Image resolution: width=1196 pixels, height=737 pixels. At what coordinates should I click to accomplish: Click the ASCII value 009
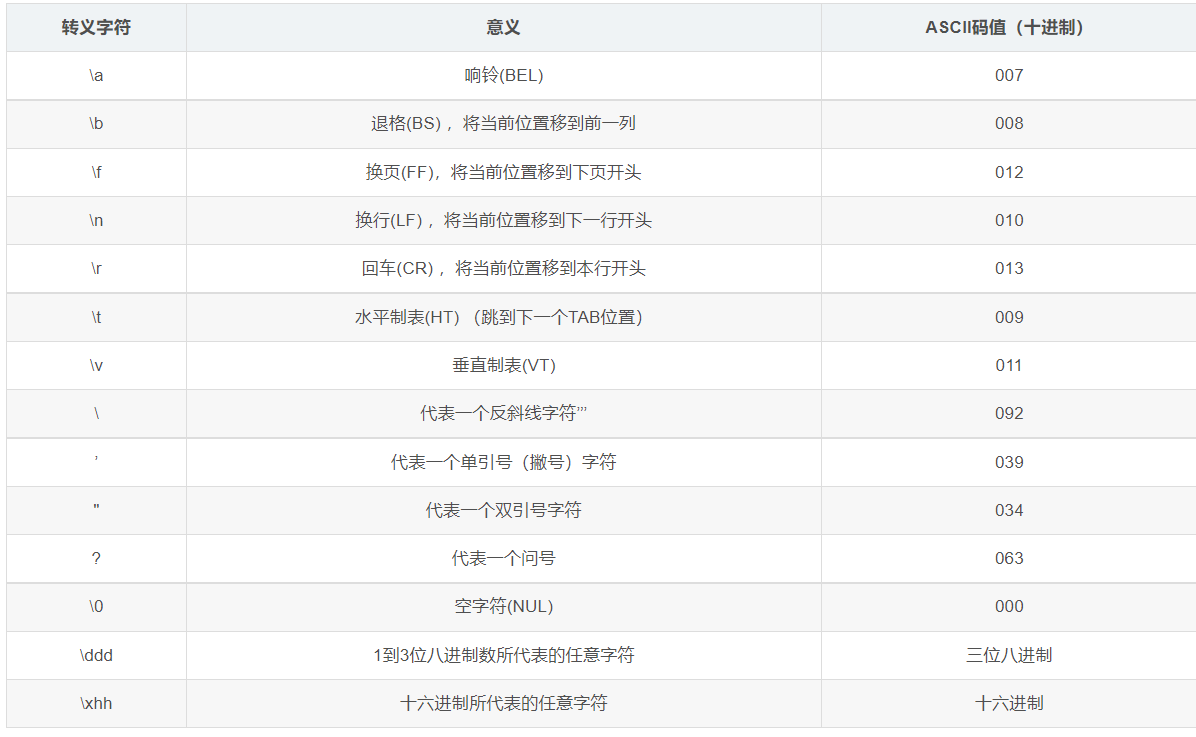click(1008, 317)
